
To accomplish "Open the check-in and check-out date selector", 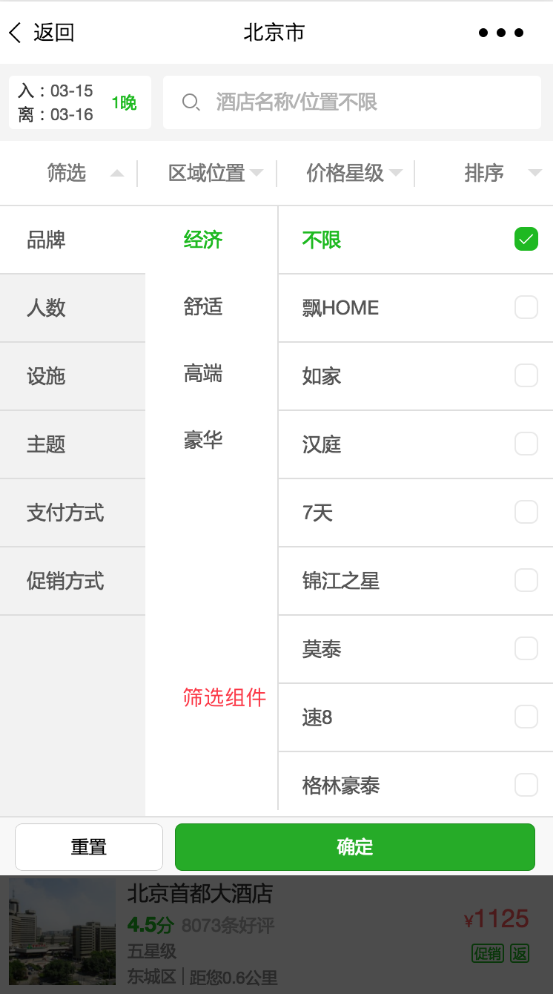I will (x=80, y=102).
